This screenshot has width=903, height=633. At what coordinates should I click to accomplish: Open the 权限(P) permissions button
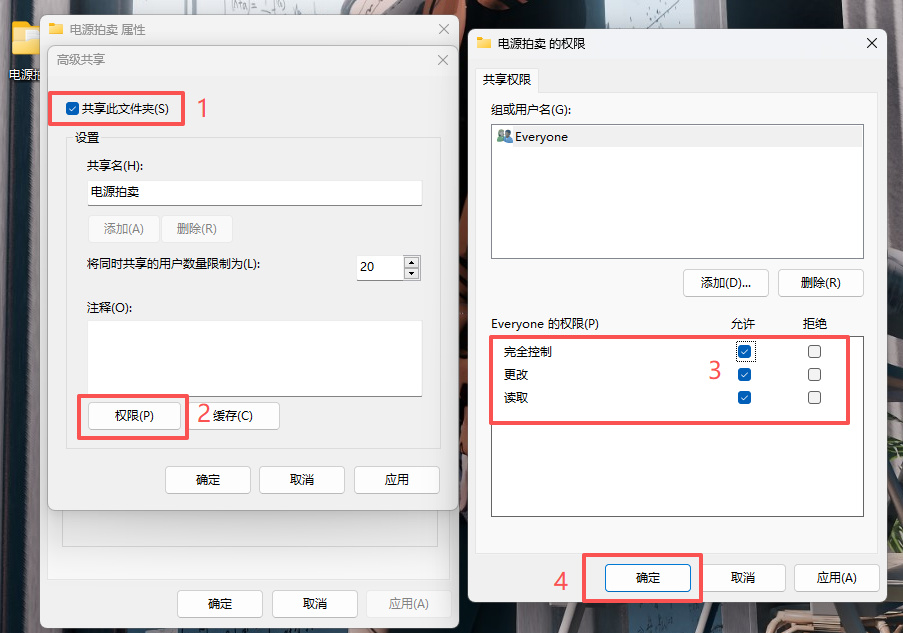134,416
